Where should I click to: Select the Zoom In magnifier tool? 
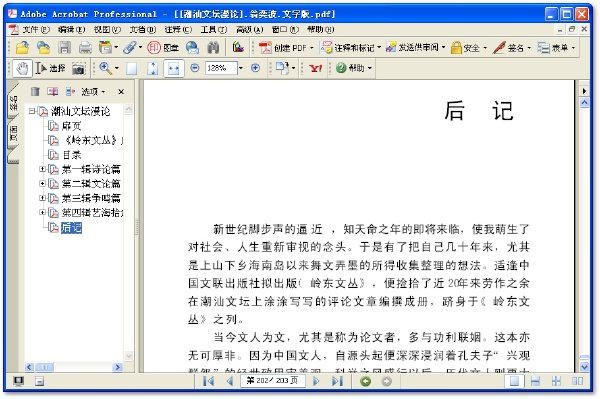(105, 68)
